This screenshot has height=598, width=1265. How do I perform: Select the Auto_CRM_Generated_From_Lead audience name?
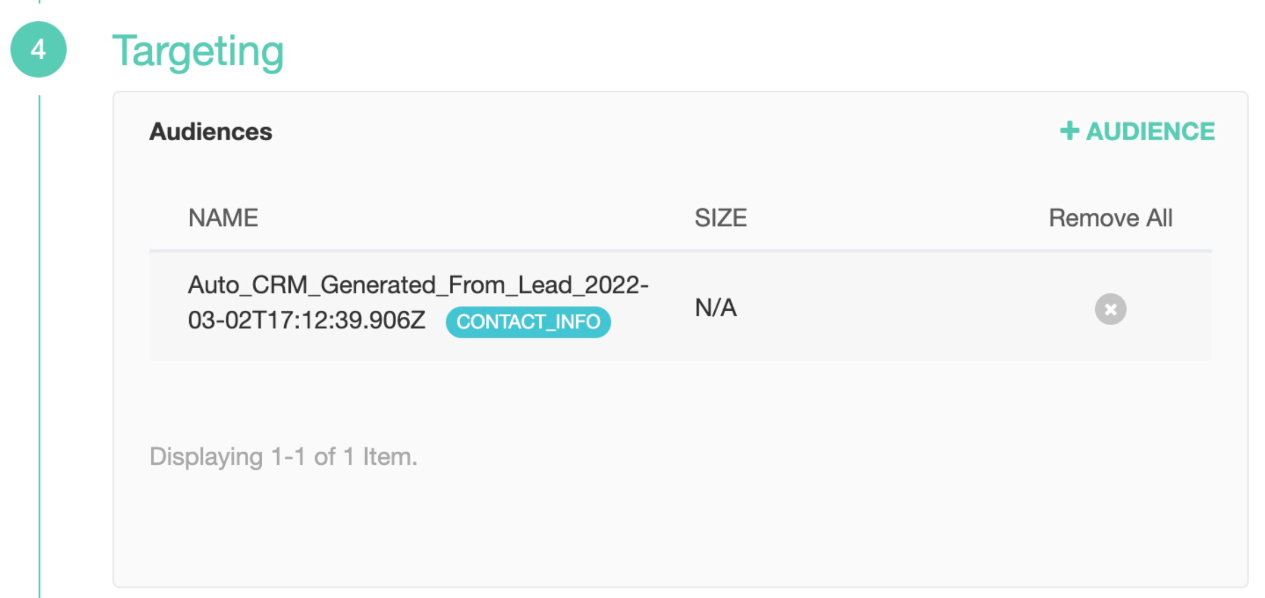tap(418, 286)
